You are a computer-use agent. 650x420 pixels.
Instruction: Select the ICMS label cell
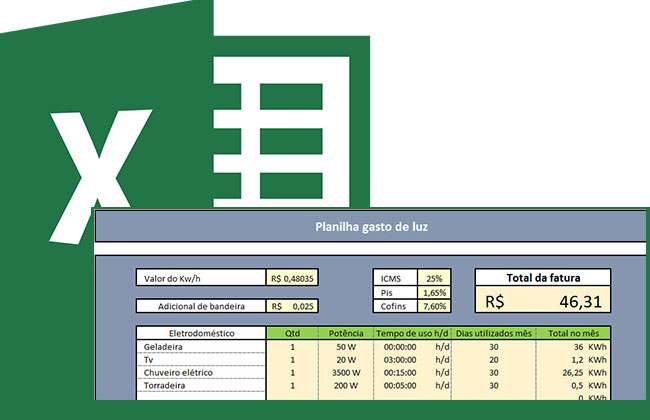(x=395, y=278)
